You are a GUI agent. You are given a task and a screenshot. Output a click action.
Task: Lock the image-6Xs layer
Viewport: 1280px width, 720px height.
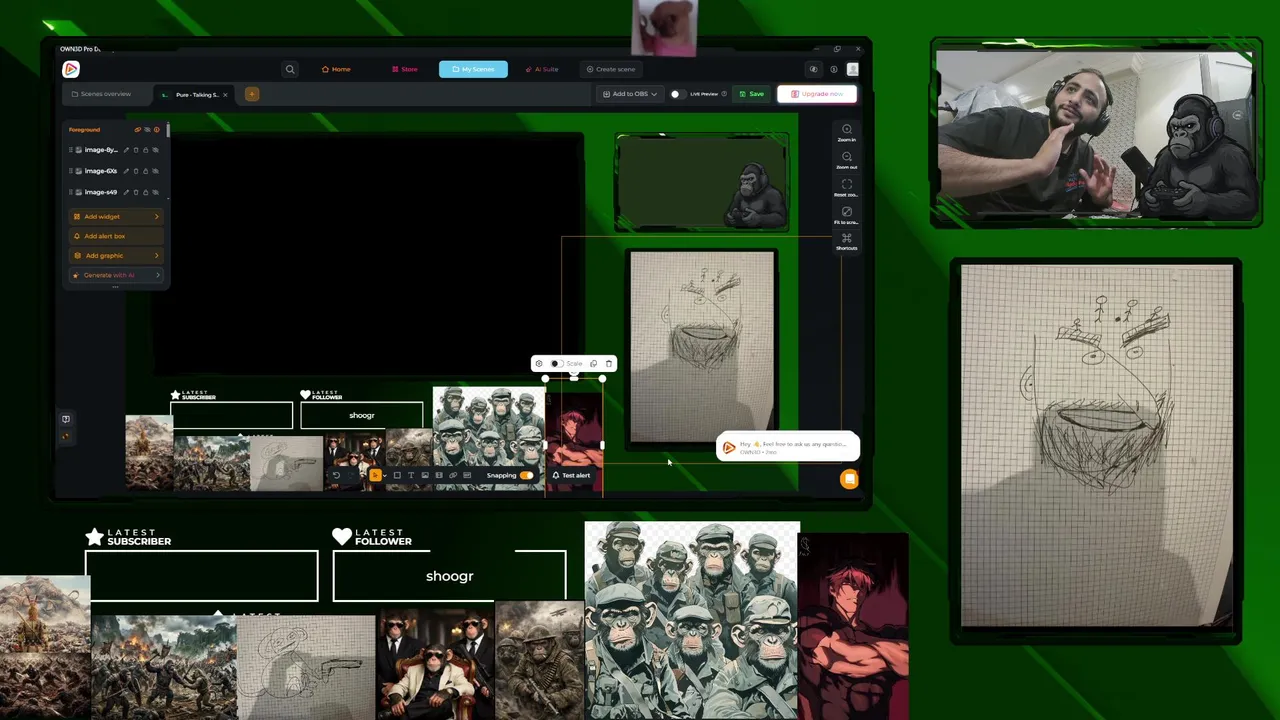[x=145, y=171]
